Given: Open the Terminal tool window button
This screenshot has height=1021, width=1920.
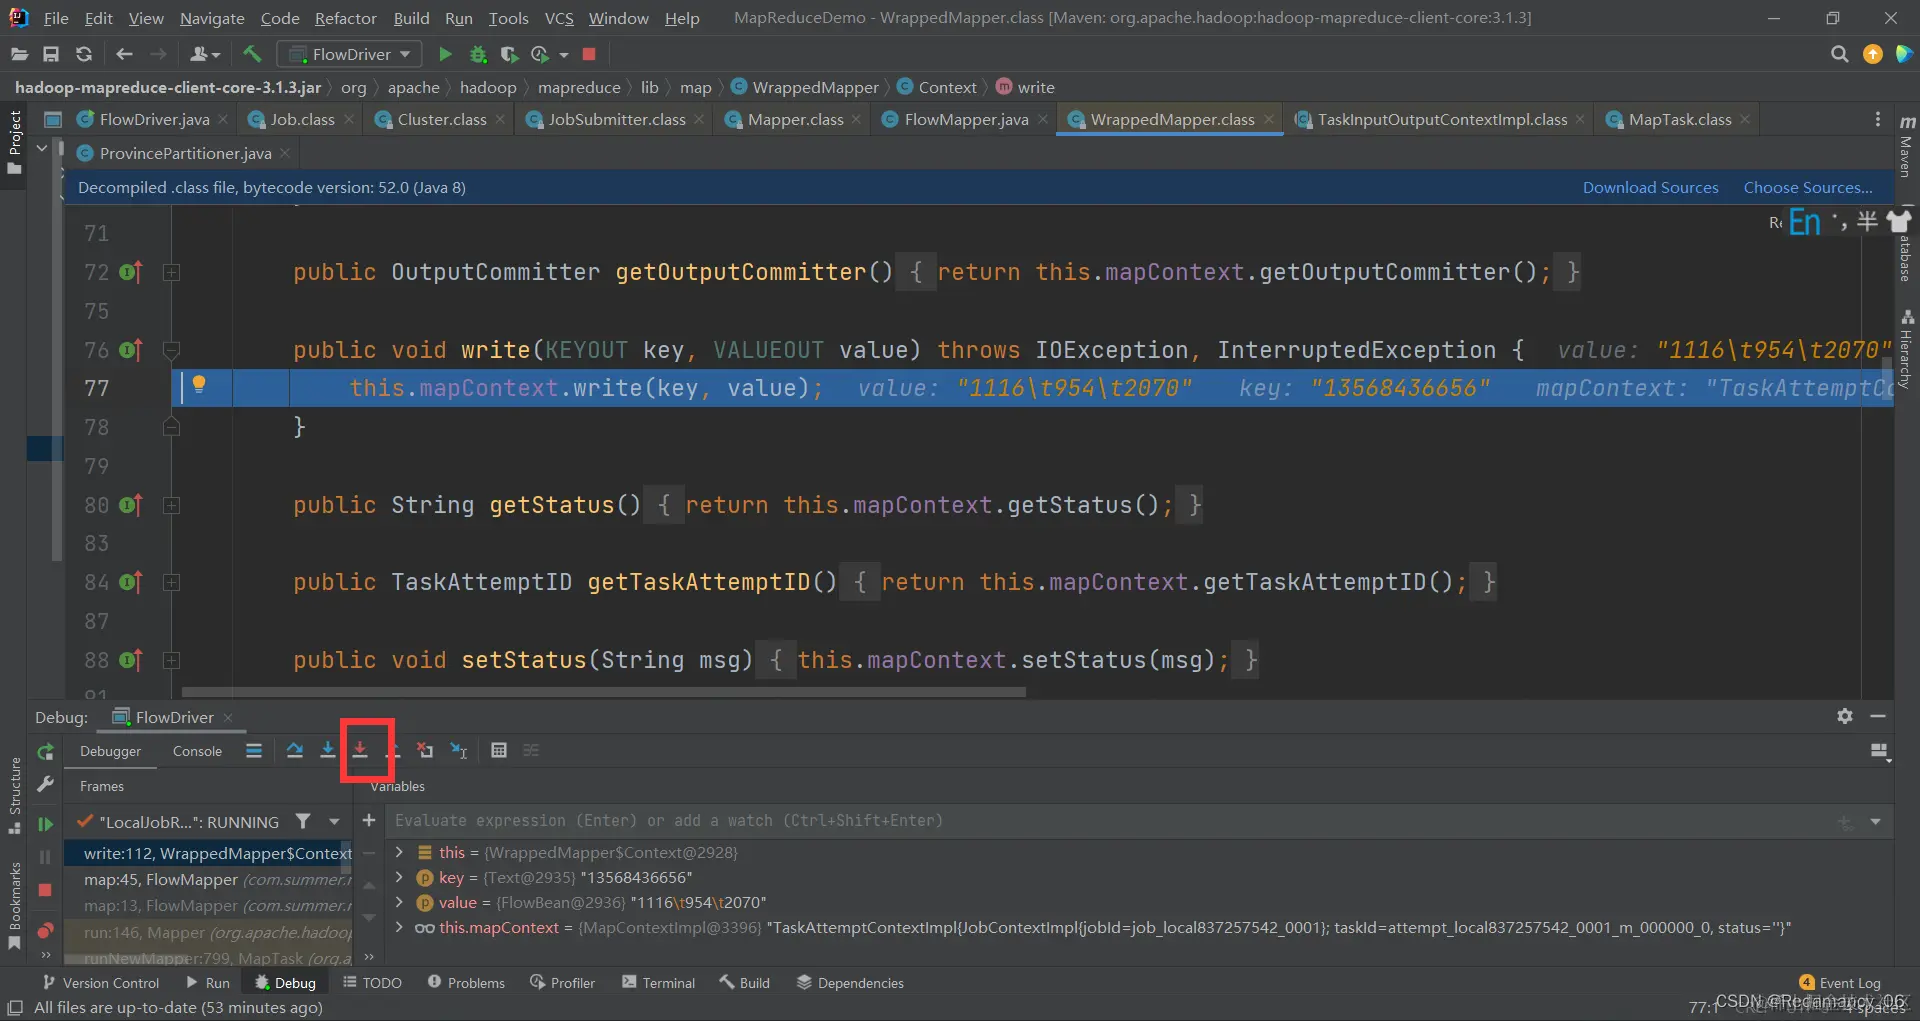Looking at the screenshot, I should click(x=658, y=982).
